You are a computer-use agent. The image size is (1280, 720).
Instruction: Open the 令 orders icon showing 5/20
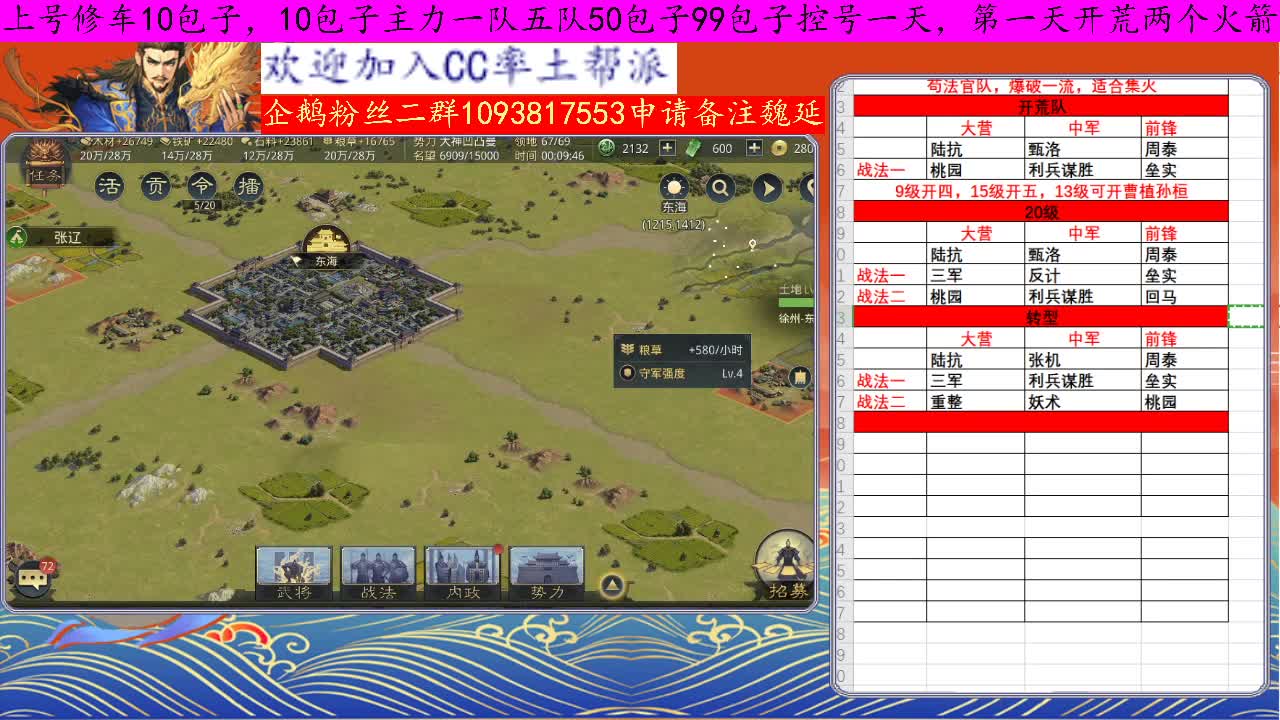[203, 187]
